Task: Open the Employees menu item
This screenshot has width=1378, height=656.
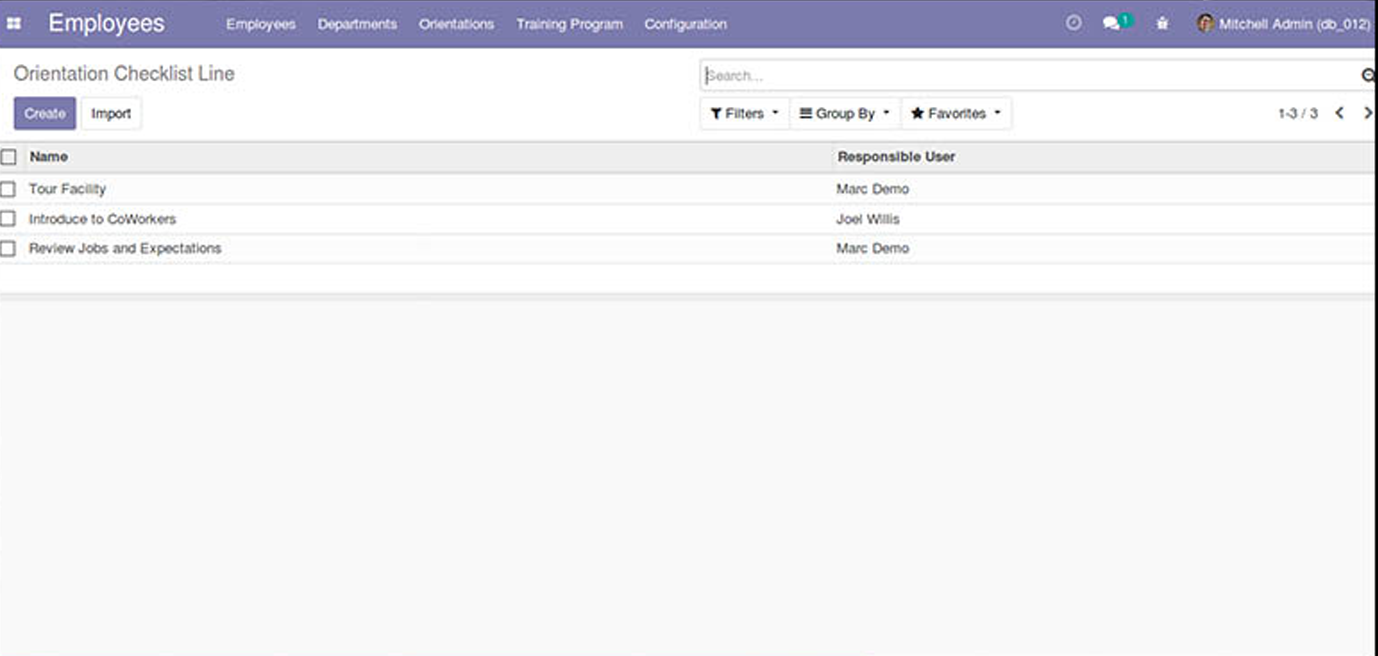Action: coord(261,24)
